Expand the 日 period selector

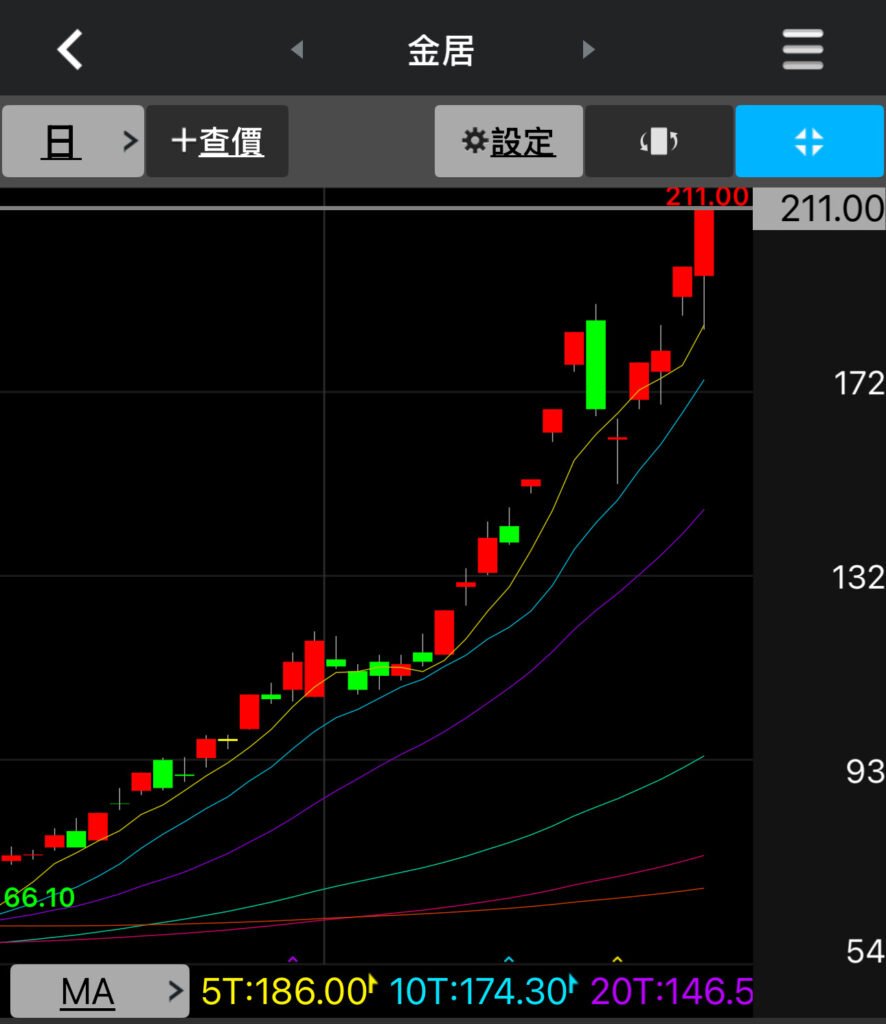coord(73,142)
